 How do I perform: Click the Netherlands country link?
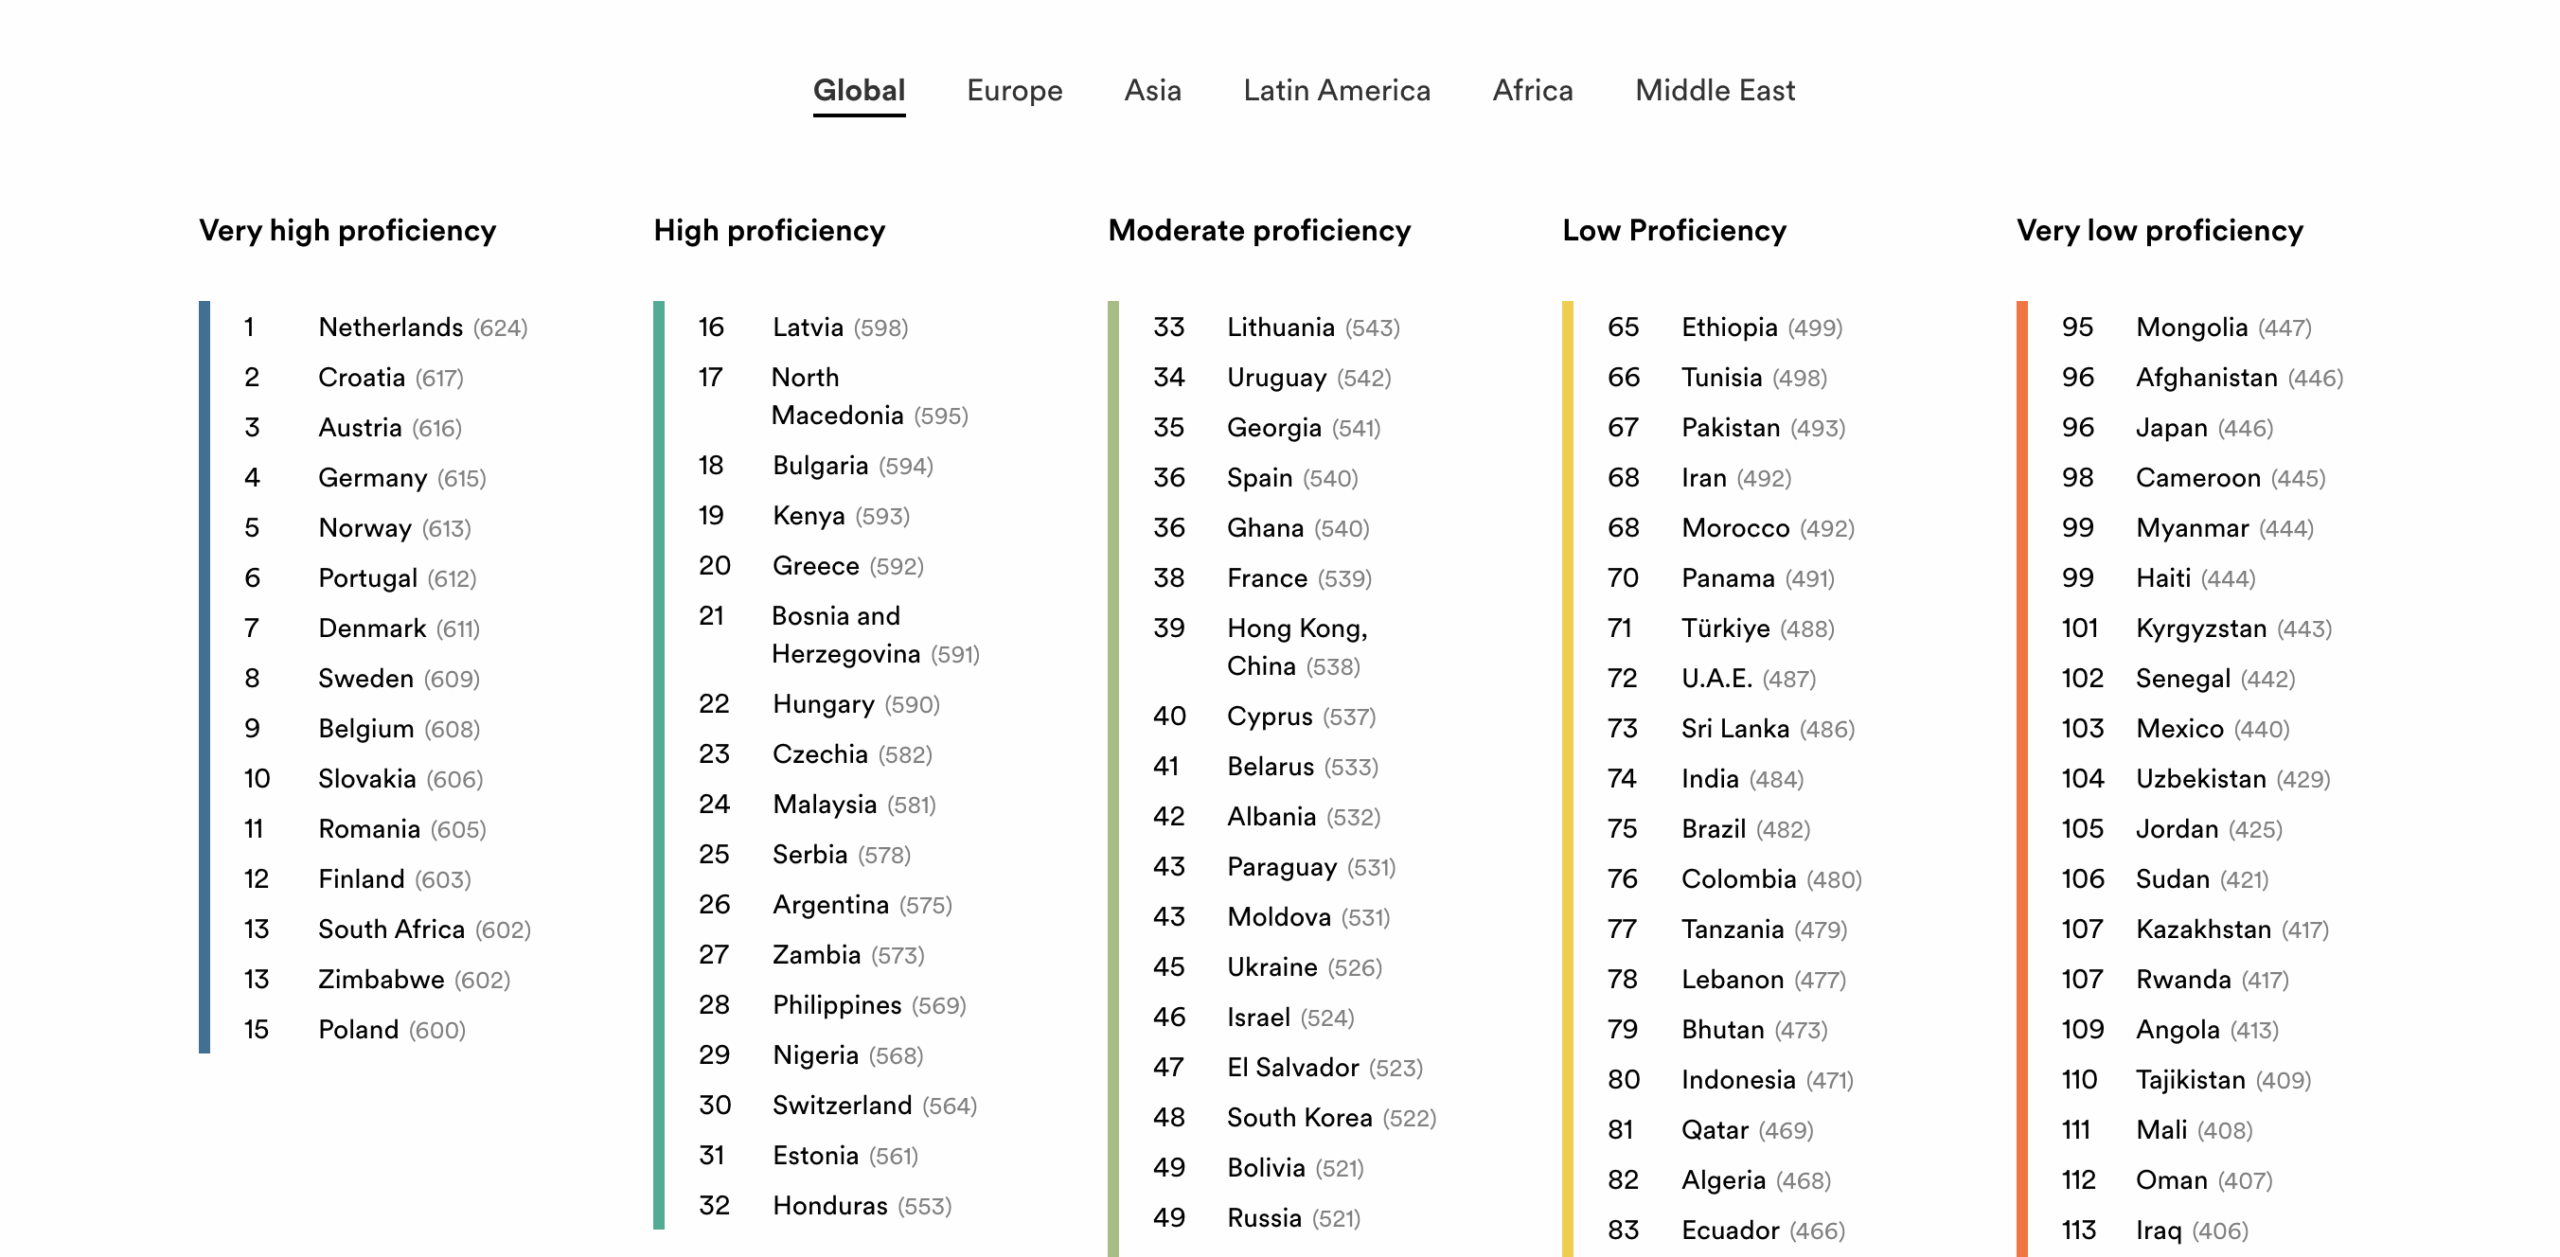coord(390,327)
